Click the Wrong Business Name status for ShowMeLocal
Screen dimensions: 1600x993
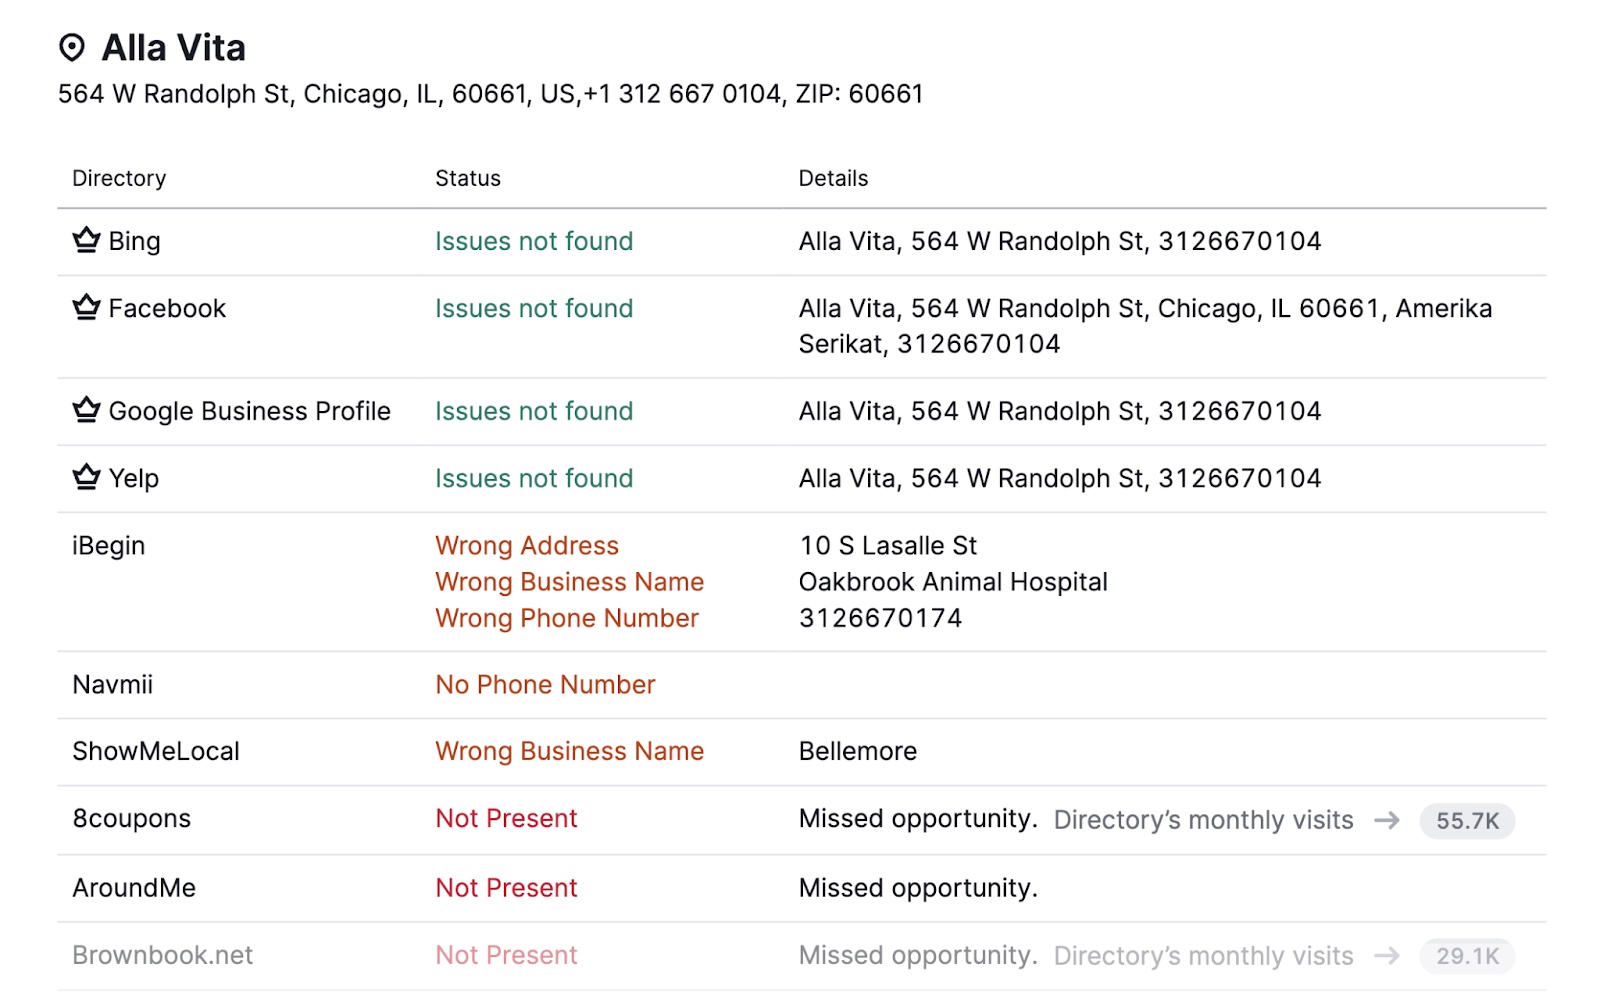[x=570, y=751]
